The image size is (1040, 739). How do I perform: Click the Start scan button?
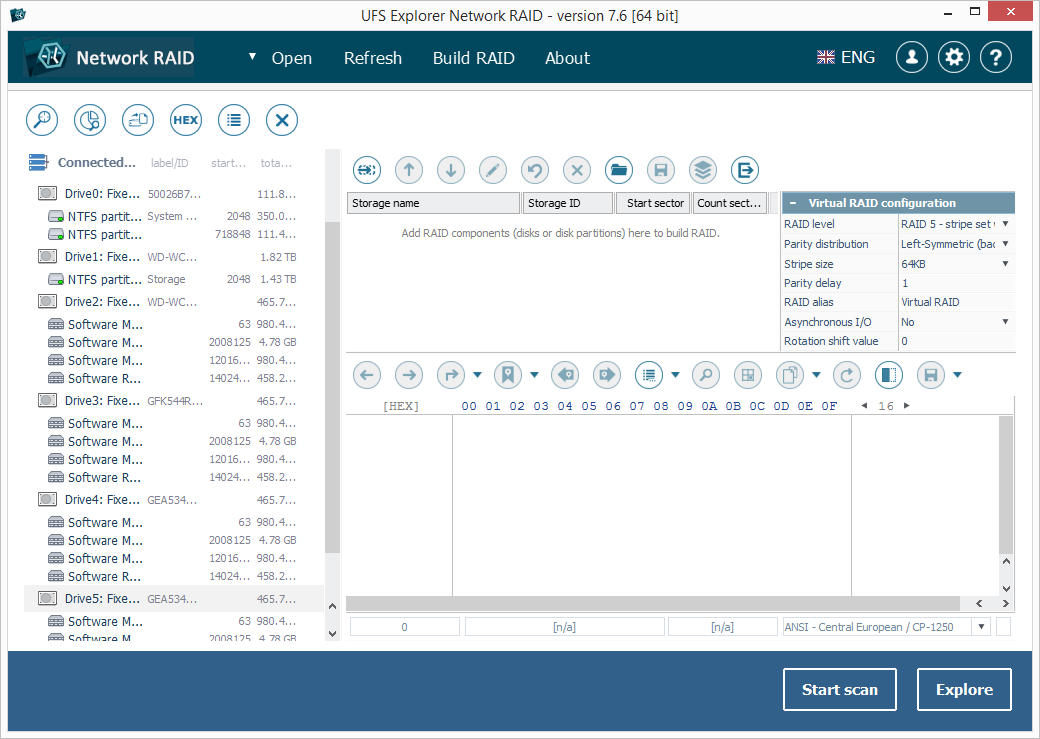click(840, 689)
